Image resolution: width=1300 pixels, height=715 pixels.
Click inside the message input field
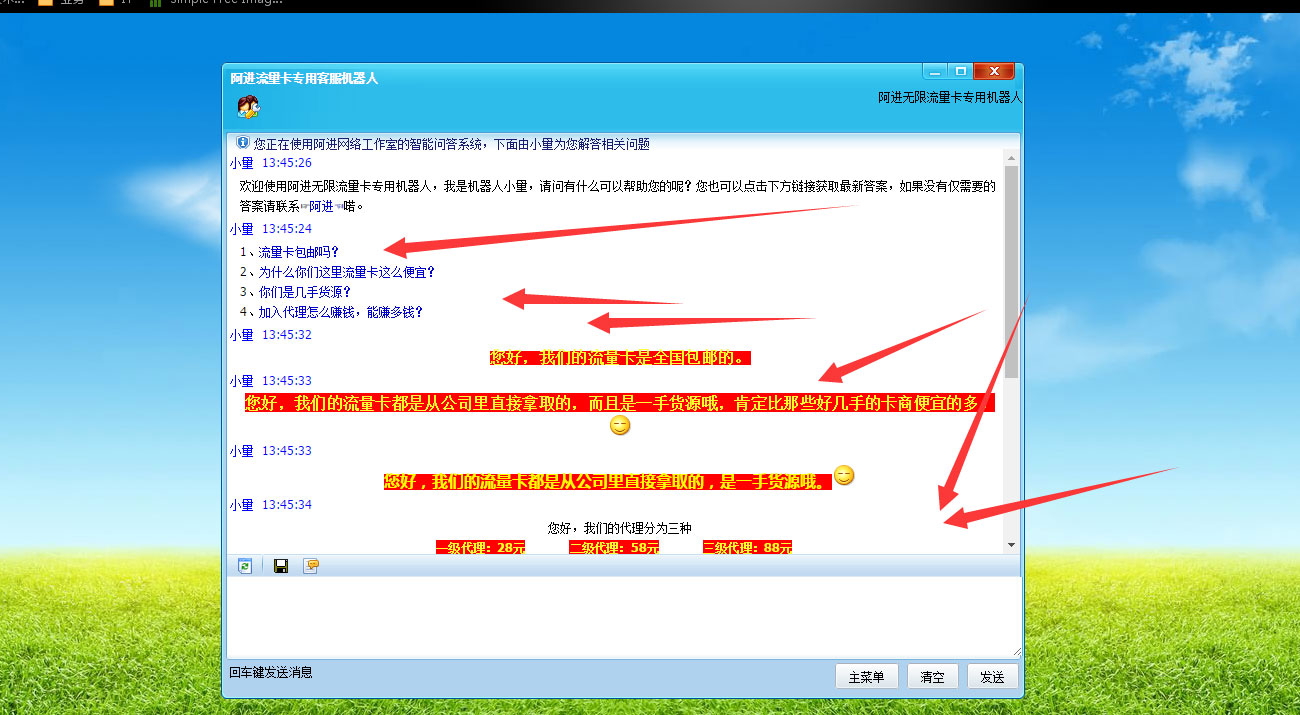pos(620,615)
